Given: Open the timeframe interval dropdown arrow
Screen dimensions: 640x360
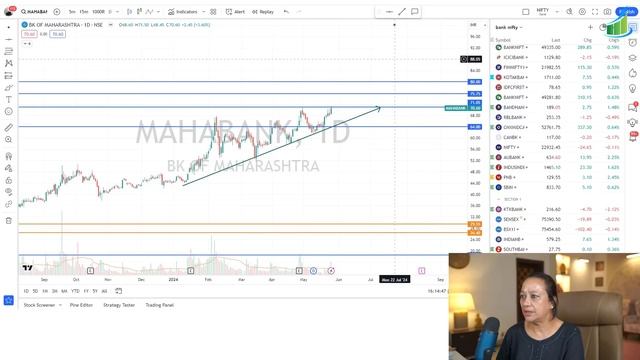Looking at the screenshot, I should [118, 12].
